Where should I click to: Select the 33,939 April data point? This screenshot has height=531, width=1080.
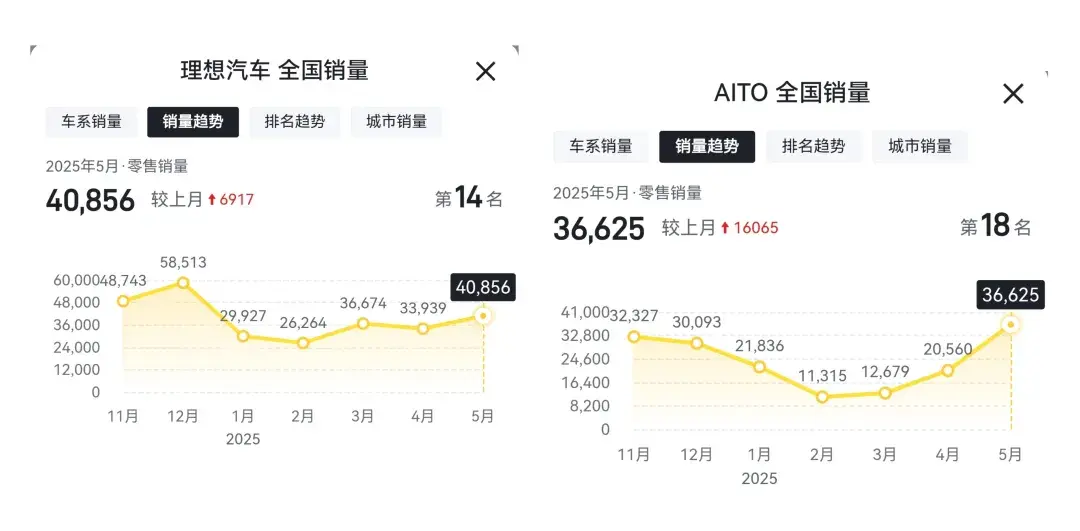pos(423,329)
